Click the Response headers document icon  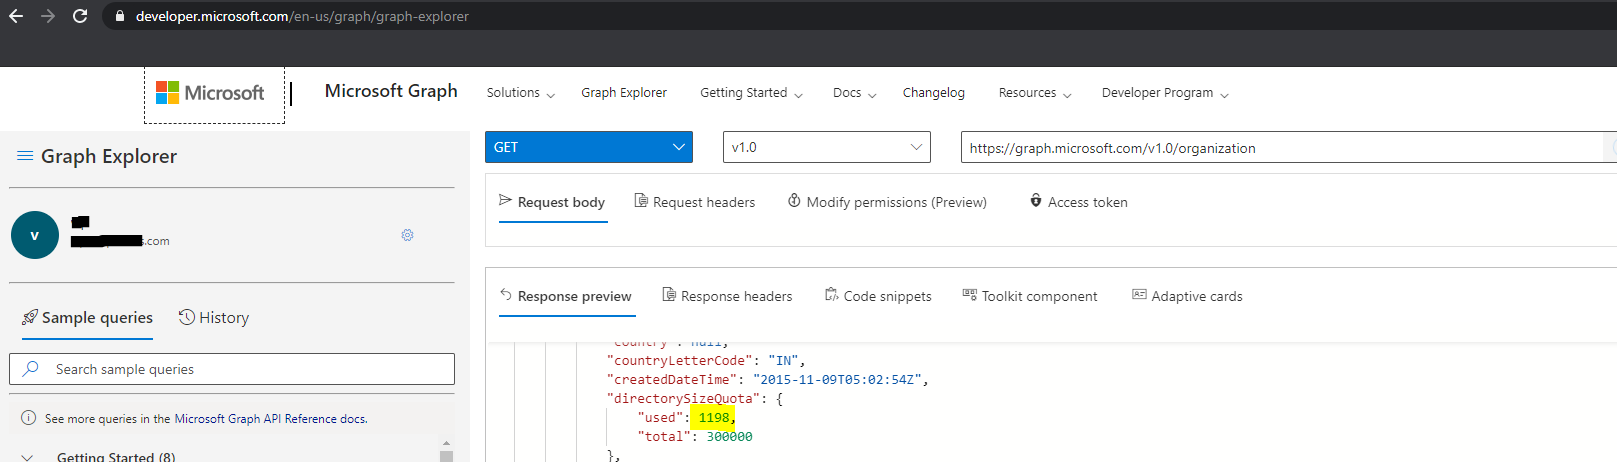coord(669,295)
